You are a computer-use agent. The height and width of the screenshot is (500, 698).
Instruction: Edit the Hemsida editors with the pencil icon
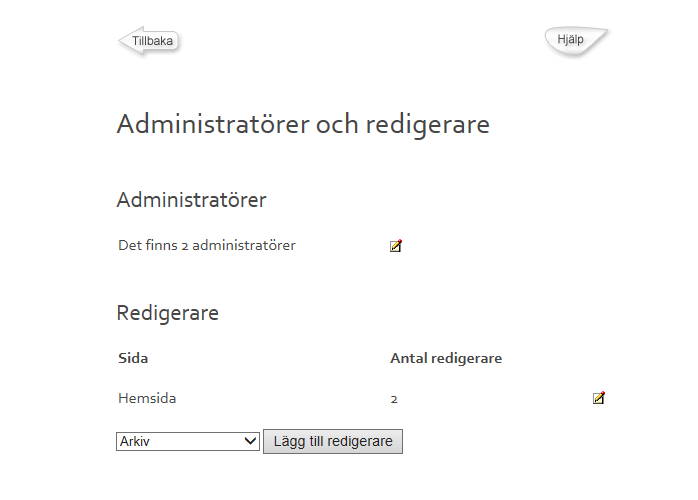coord(599,398)
